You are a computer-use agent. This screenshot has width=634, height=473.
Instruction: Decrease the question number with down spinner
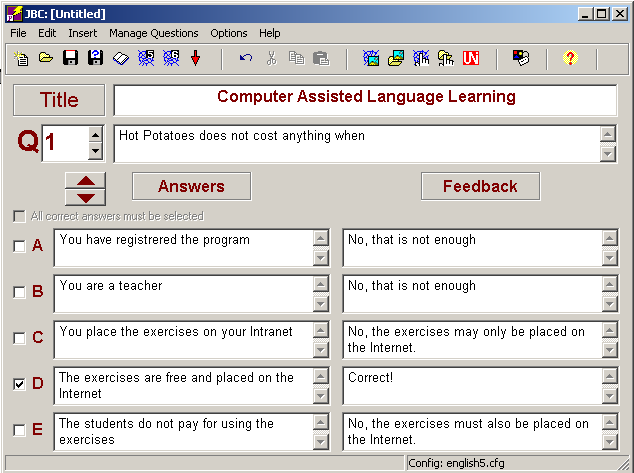[95, 151]
